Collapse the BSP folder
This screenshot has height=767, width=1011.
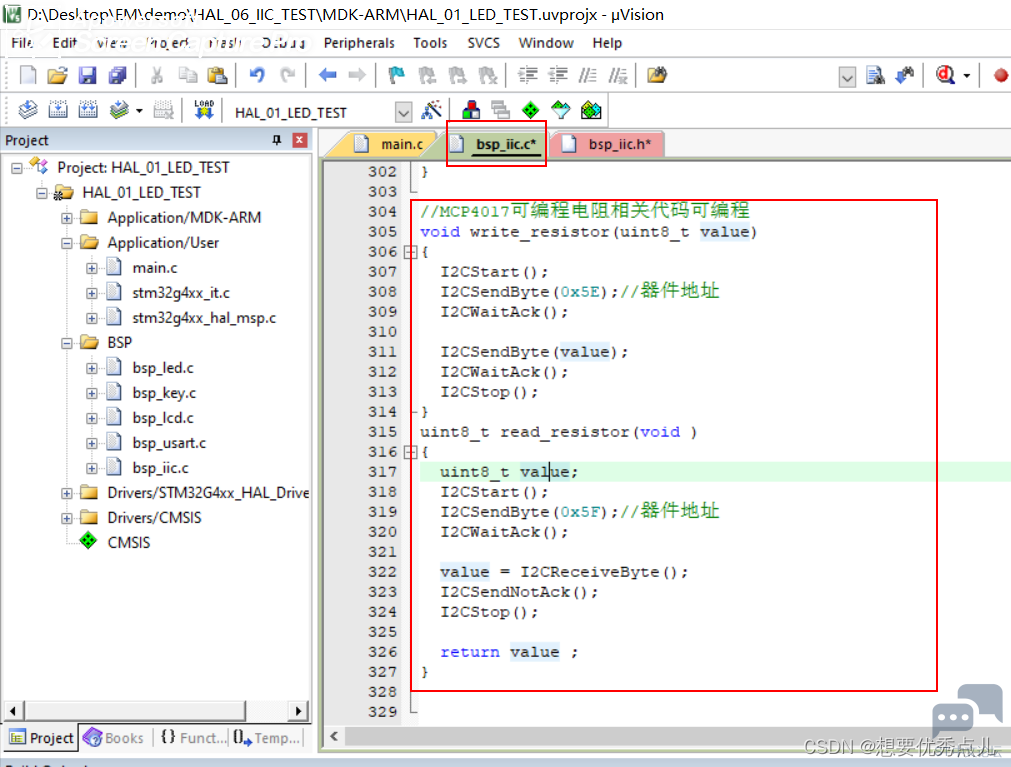pos(67,344)
